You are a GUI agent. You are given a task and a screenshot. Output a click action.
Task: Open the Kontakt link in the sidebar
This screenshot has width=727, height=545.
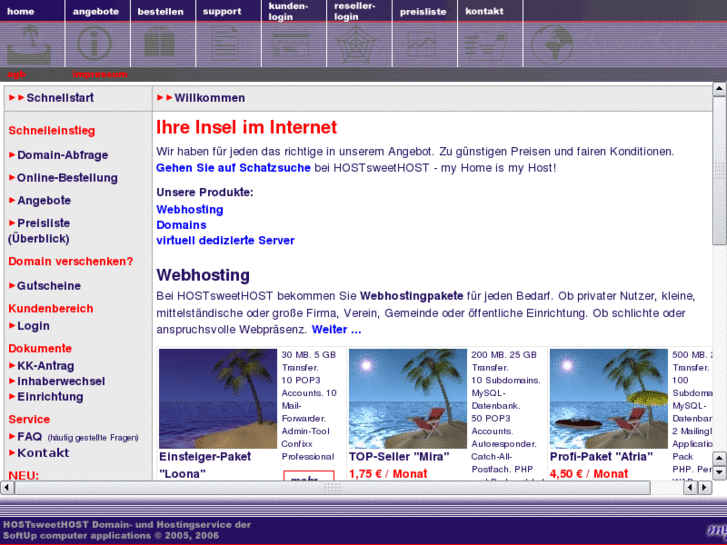[43, 453]
